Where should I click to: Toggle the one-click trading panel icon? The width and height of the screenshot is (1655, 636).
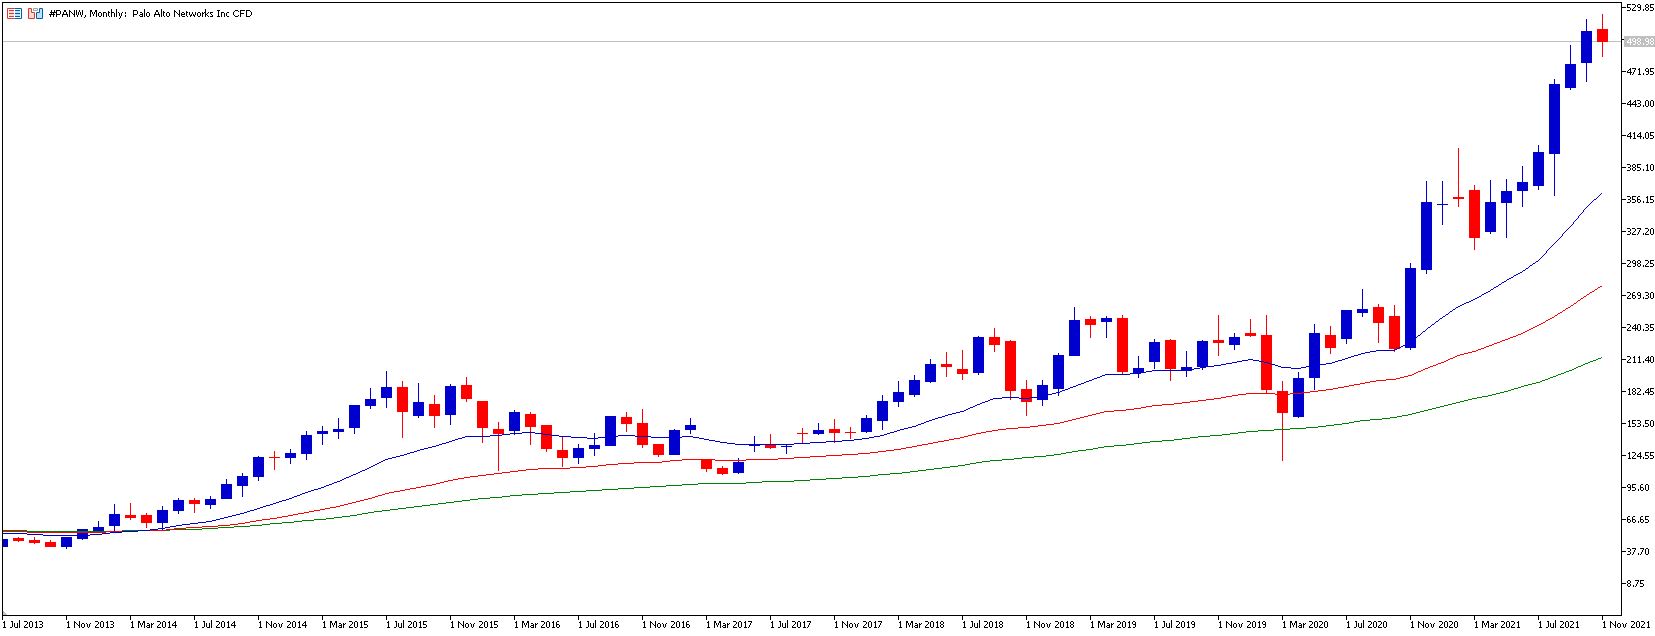[35, 14]
